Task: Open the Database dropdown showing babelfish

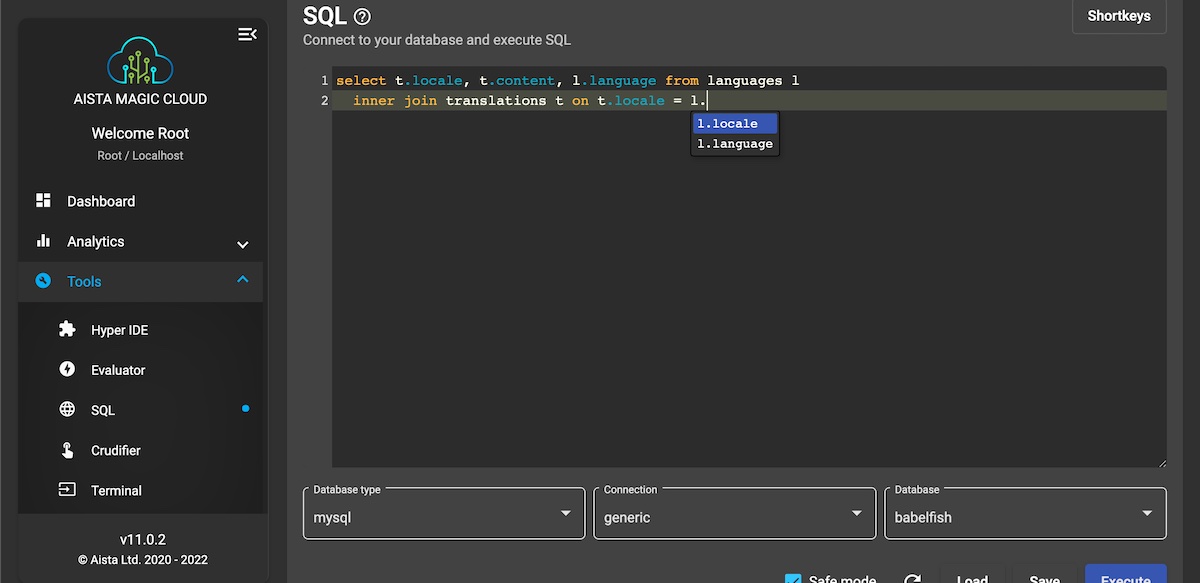Action: [1024, 514]
